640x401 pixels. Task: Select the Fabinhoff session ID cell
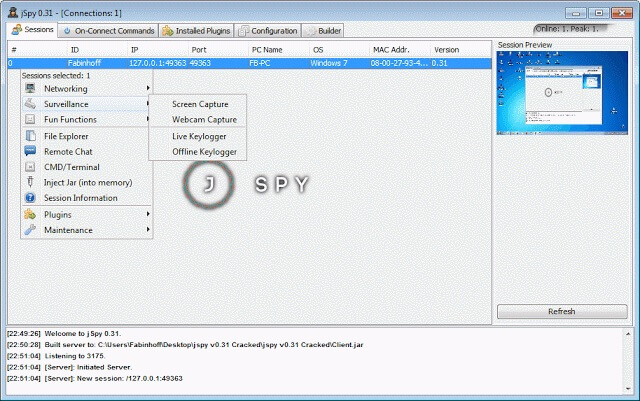coord(97,63)
